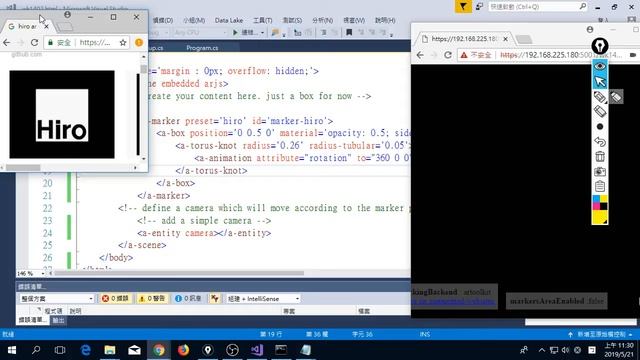Open Chrome from the taskbar
The height and width of the screenshot is (360, 640).
coord(159,350)
